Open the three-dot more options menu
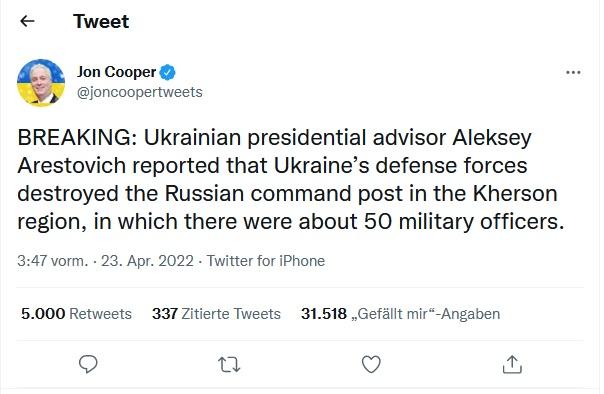This screenshot has height=394, width=604. [x=573, y=72]
